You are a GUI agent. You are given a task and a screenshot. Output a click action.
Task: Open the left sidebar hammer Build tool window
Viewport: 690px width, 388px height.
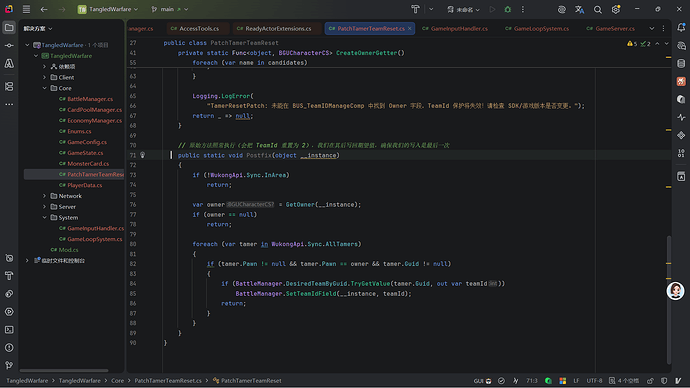tap(9, 276)
